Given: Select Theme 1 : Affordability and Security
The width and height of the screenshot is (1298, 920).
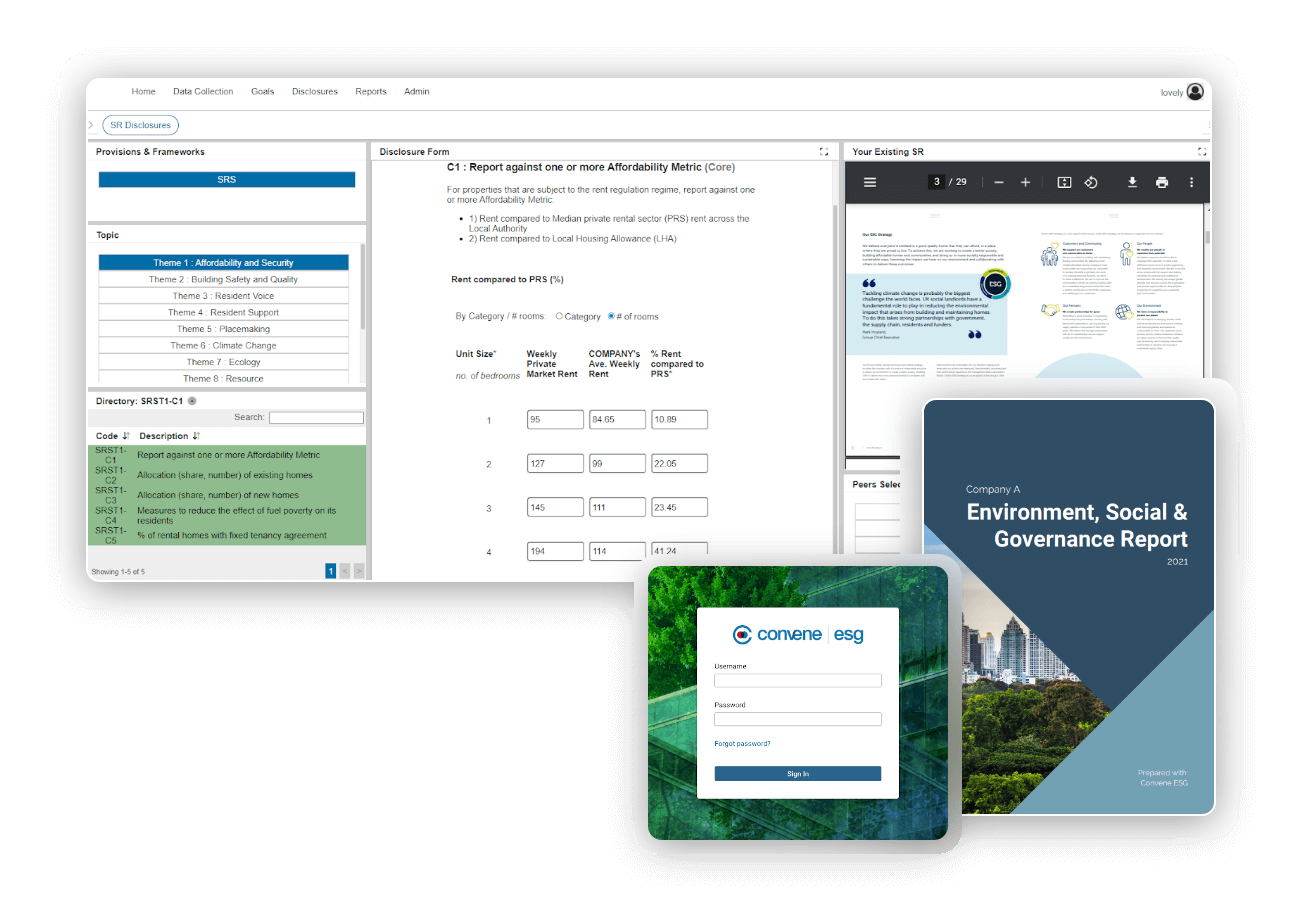Looking at the screenshot, I should point(223,263).
